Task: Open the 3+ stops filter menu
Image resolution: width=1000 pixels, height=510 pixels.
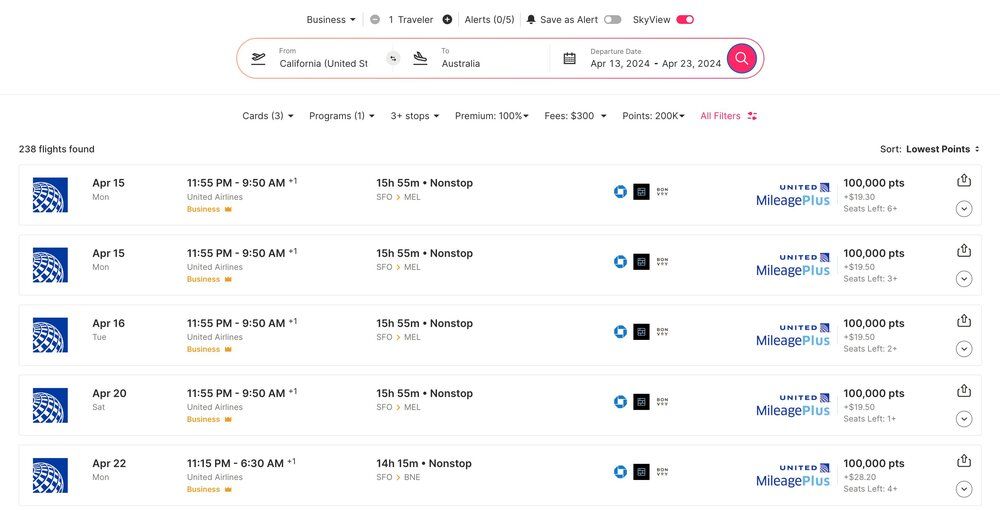Action: point(415,116)
